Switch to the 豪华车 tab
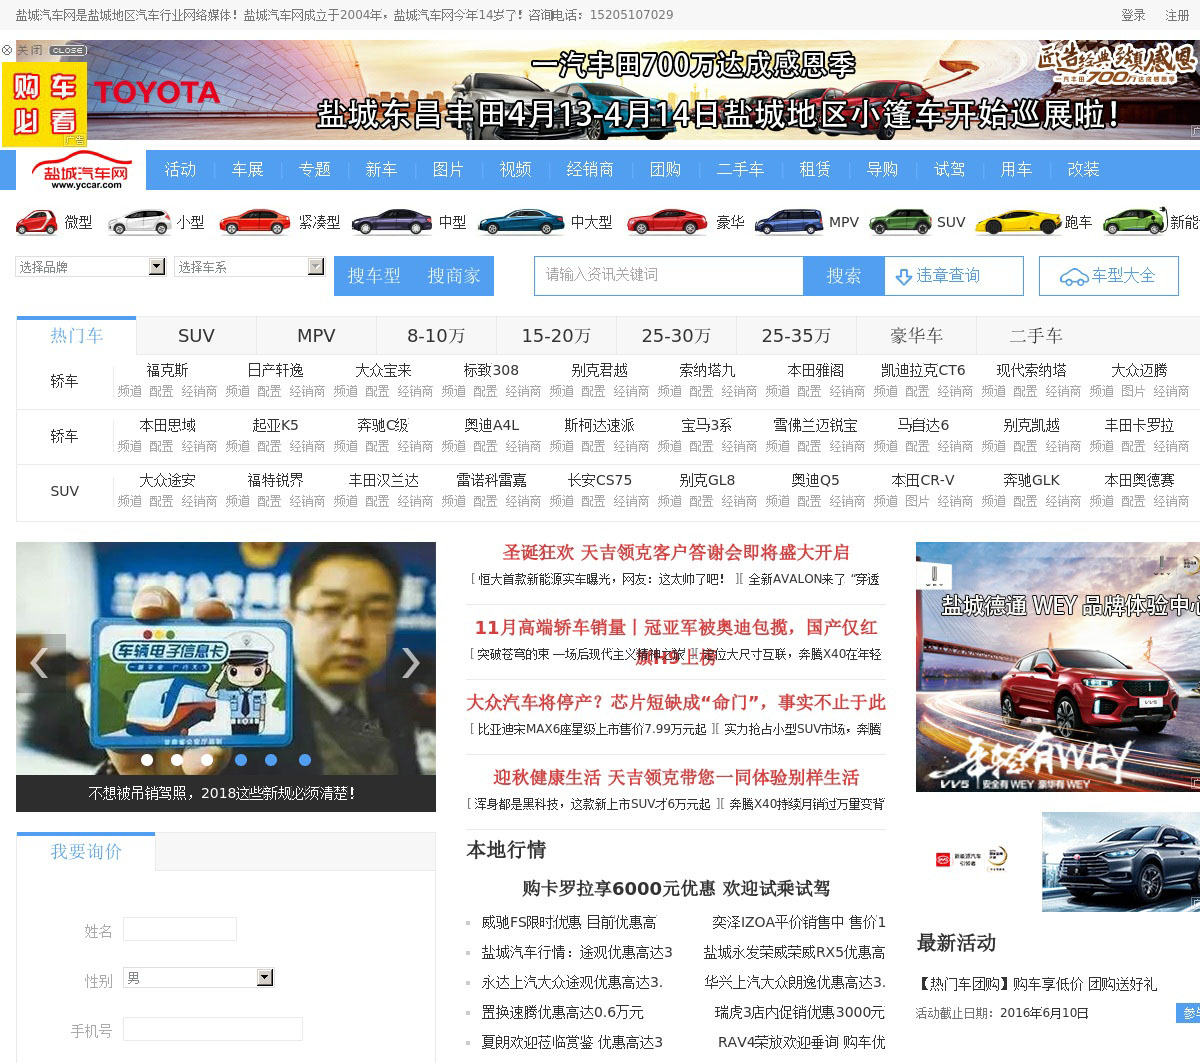 [x=916, y=336]
